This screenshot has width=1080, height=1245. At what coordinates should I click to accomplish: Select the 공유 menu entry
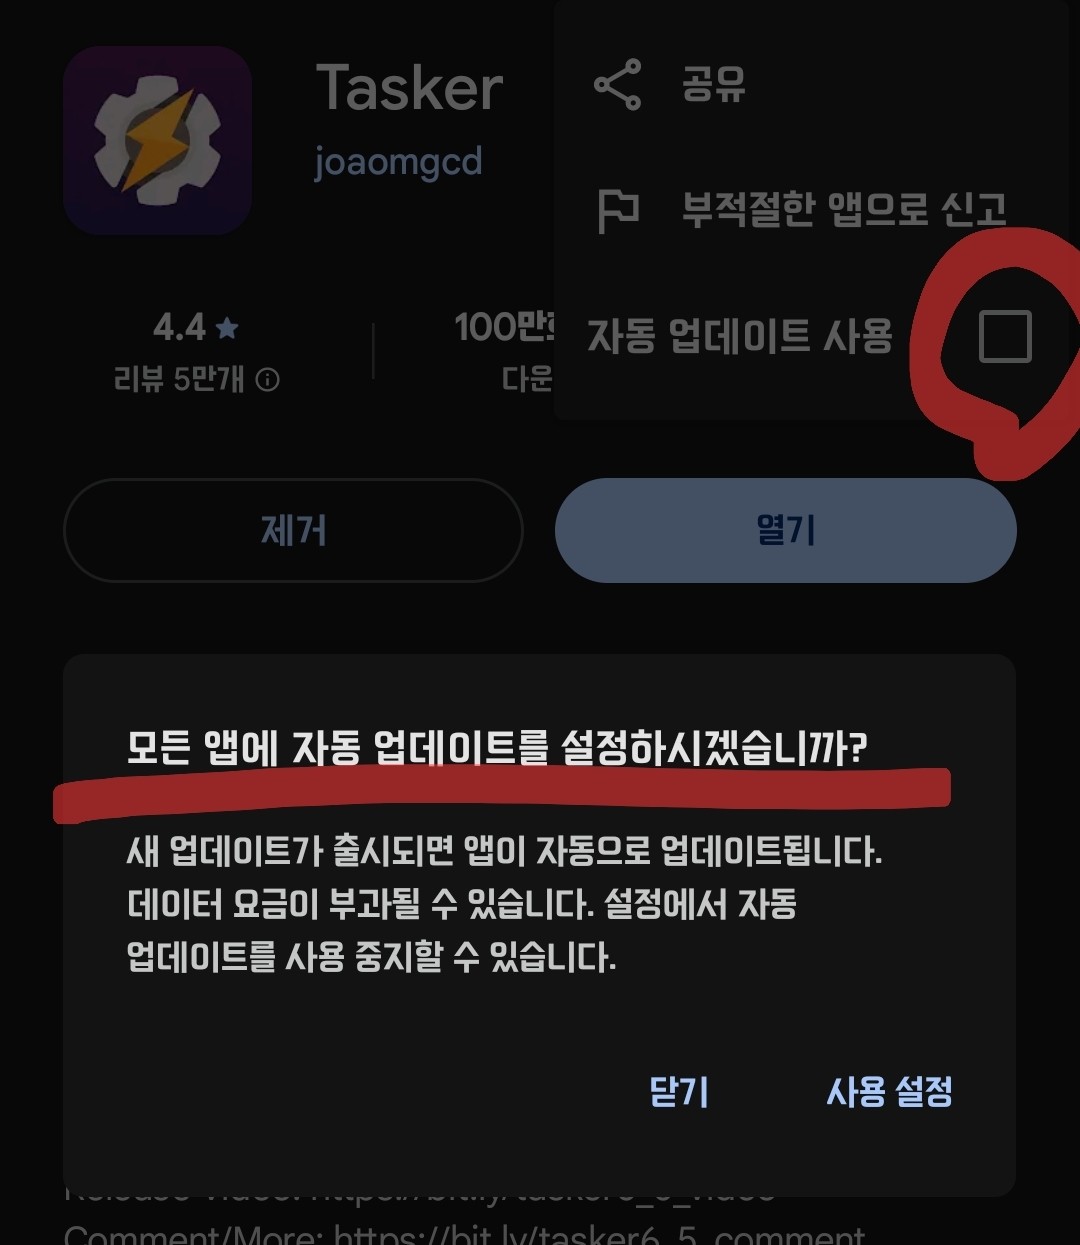[x=713, y=84]
